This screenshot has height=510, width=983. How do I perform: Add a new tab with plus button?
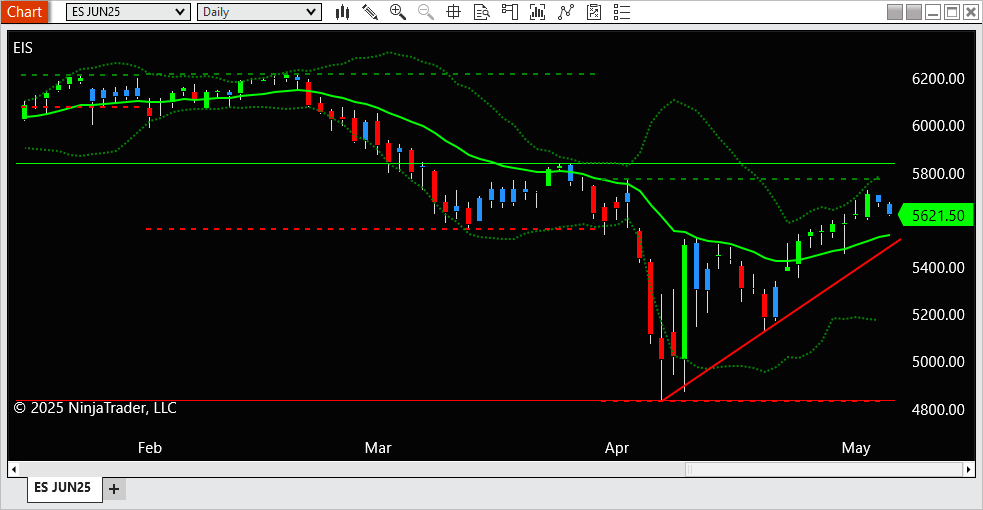click(x=113, y=489)
